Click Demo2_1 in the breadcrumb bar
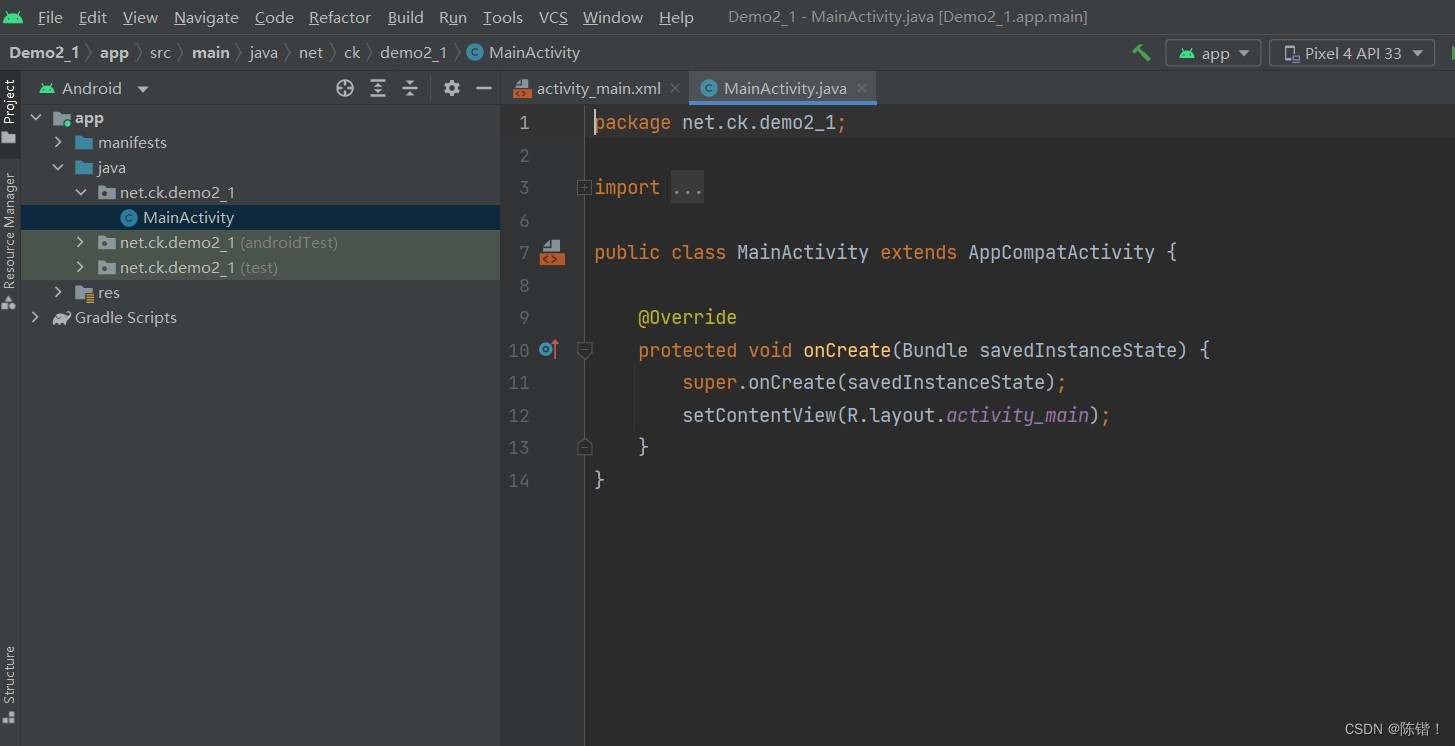 click(44, 53)
